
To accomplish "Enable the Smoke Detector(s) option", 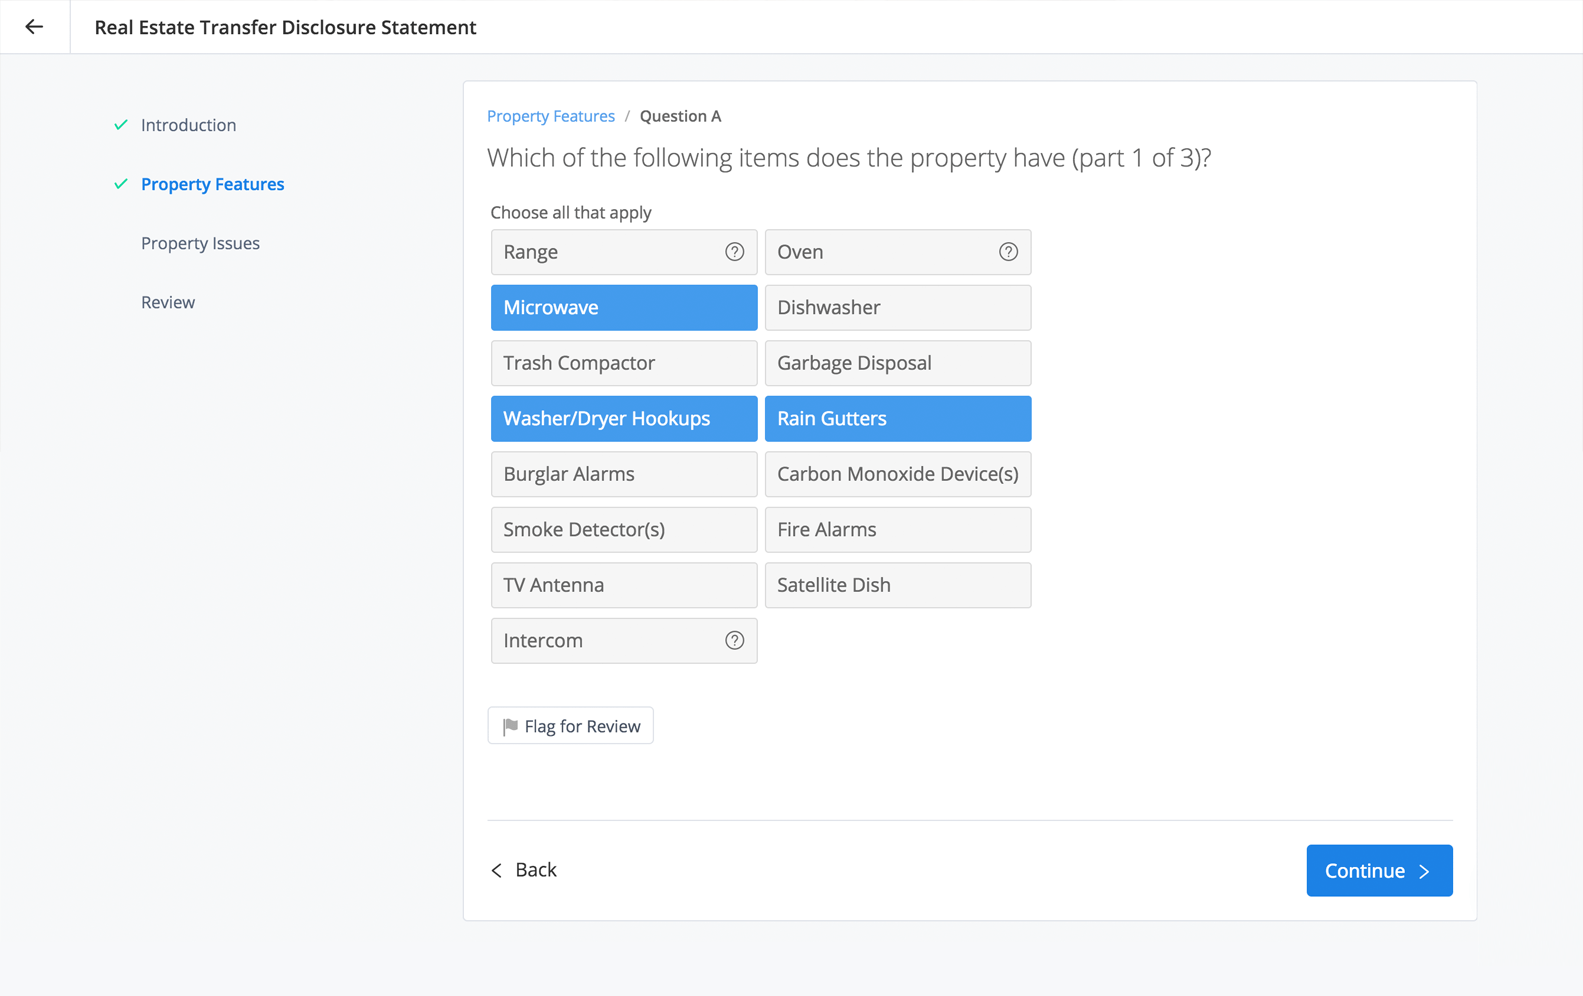I will [623, 530].
